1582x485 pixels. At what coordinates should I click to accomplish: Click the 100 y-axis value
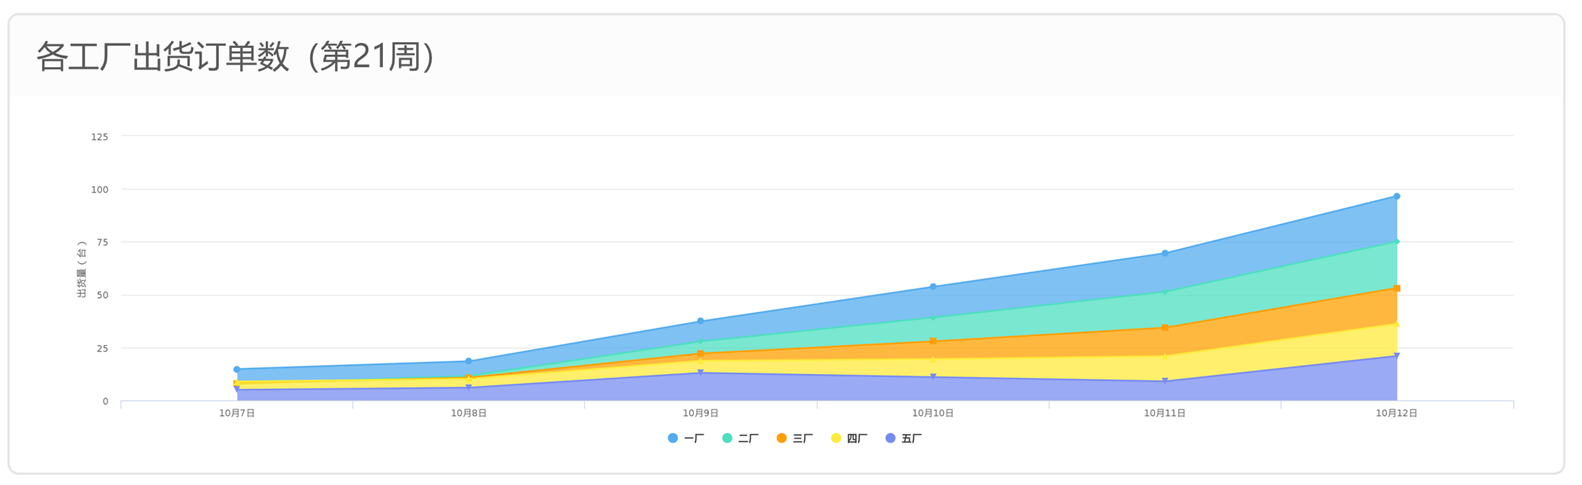click(100, 189)
